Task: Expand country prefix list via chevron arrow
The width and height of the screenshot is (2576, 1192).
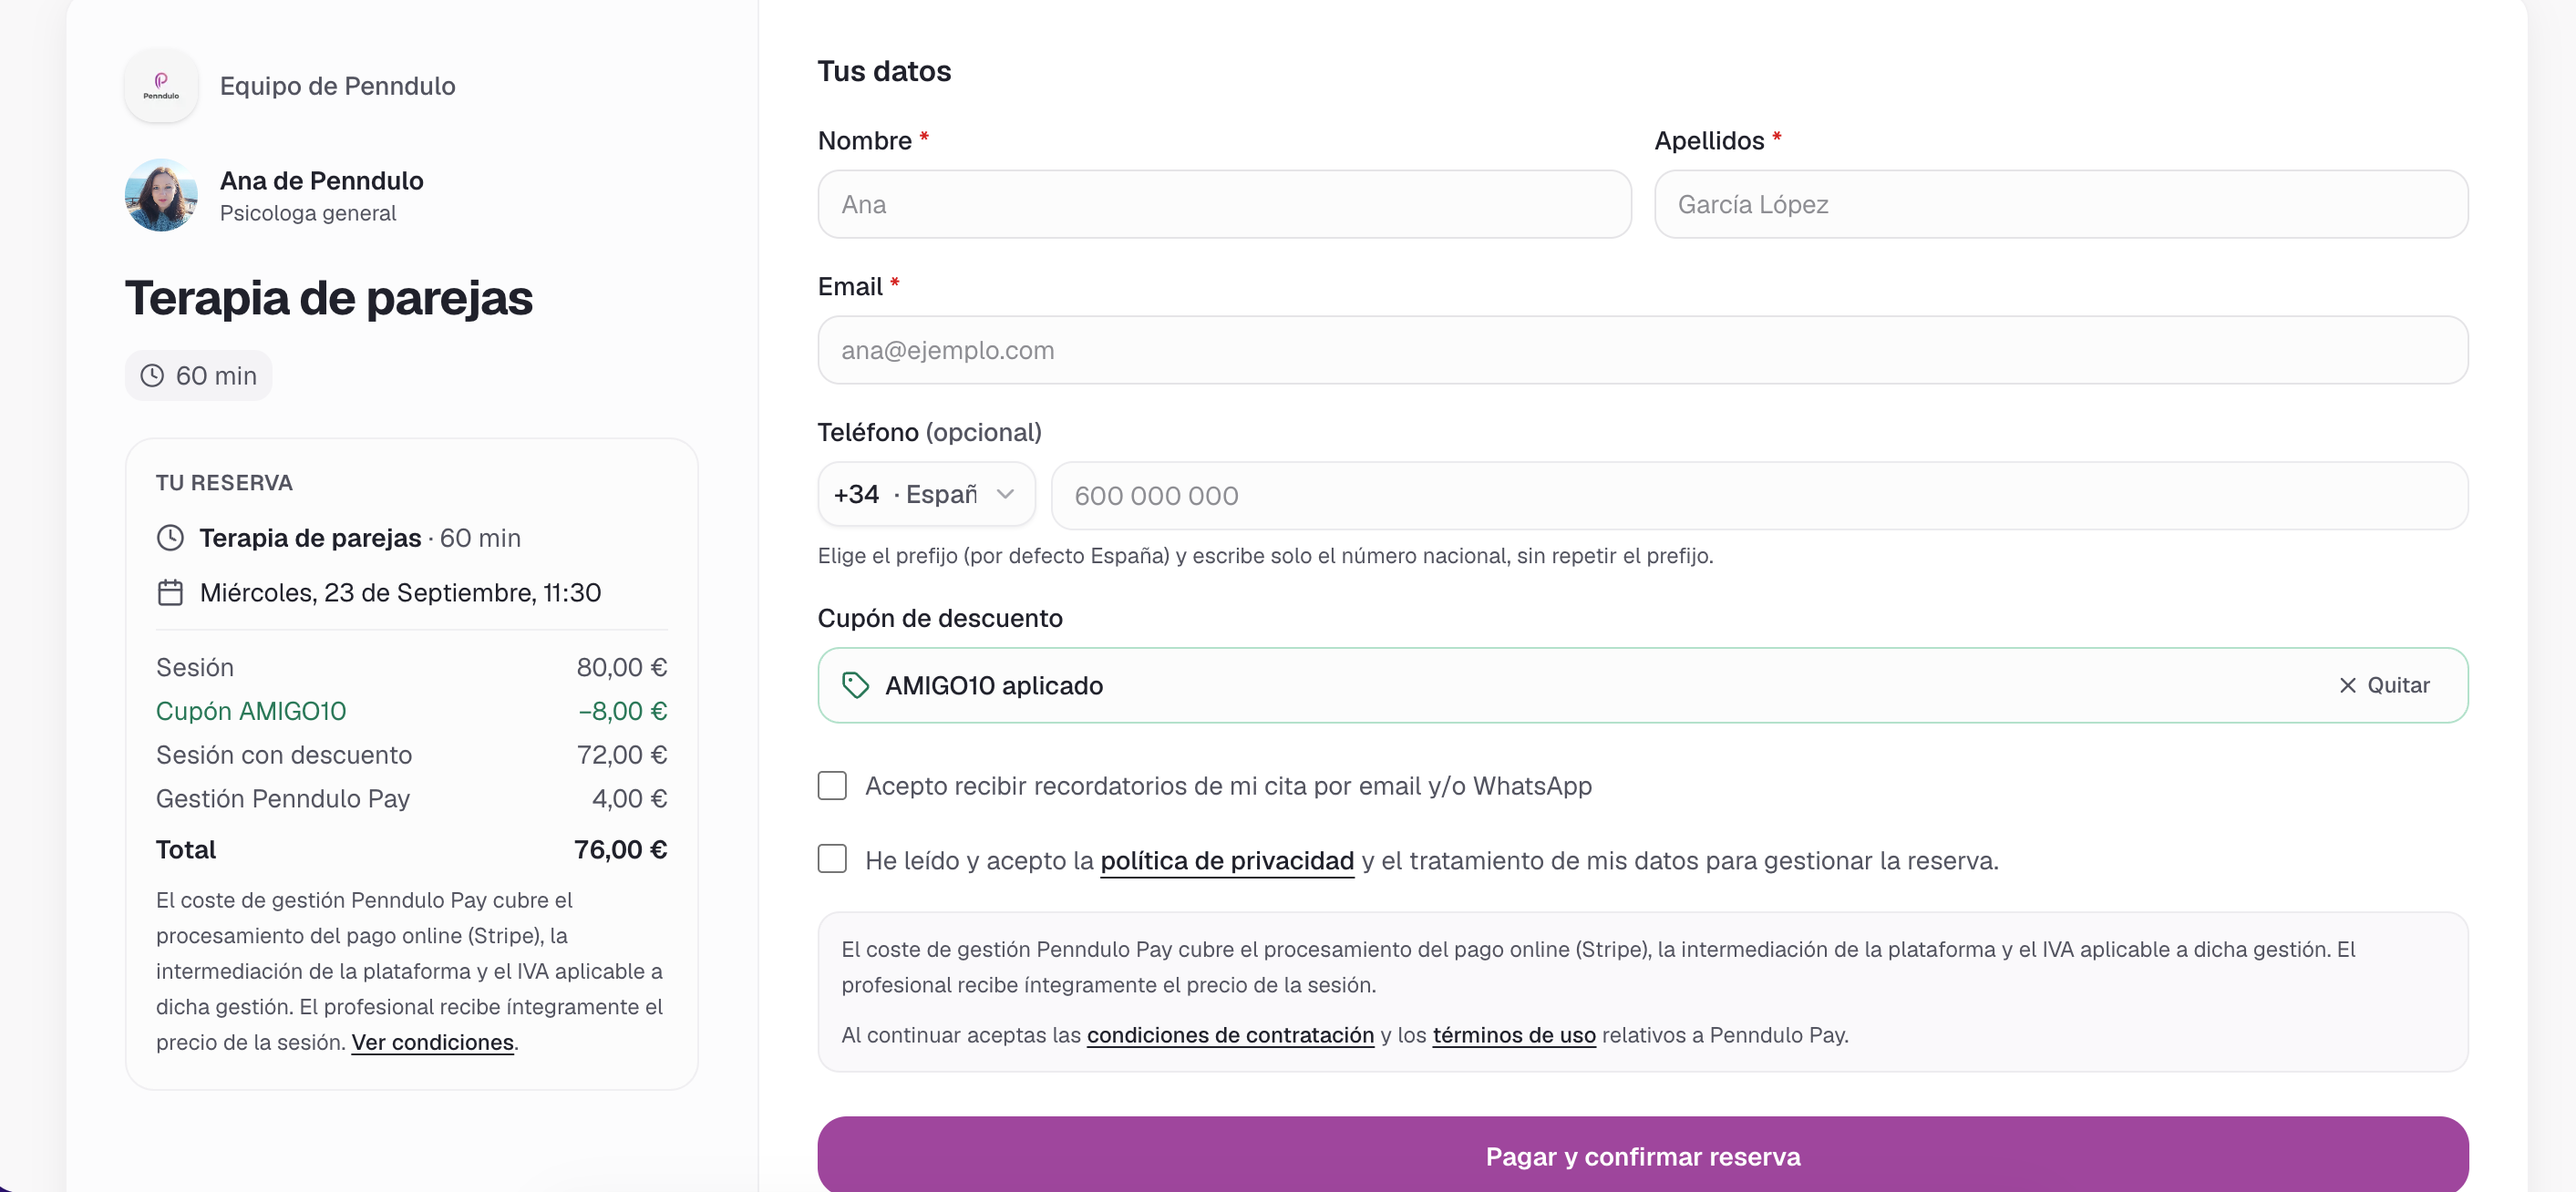Action: click(x=1006, y=494)
